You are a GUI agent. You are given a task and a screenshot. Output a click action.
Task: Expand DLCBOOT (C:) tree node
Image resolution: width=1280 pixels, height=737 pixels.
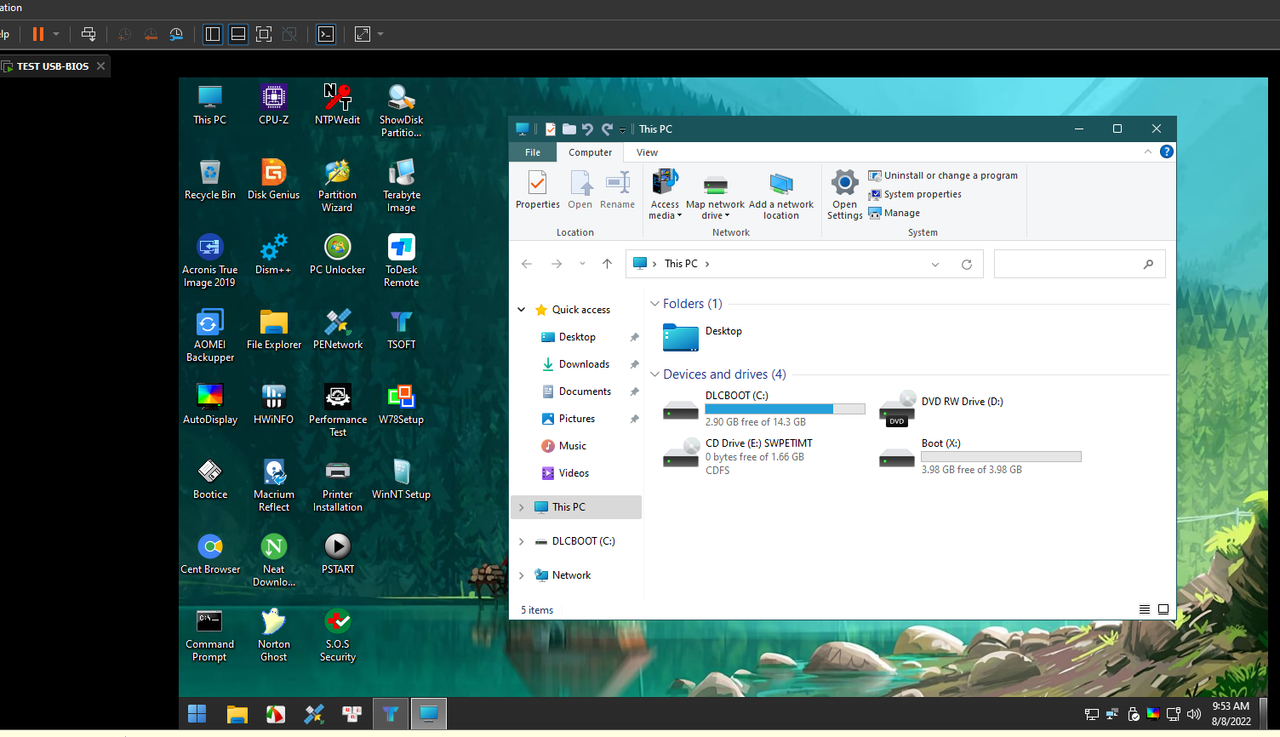tap(521, 541)
